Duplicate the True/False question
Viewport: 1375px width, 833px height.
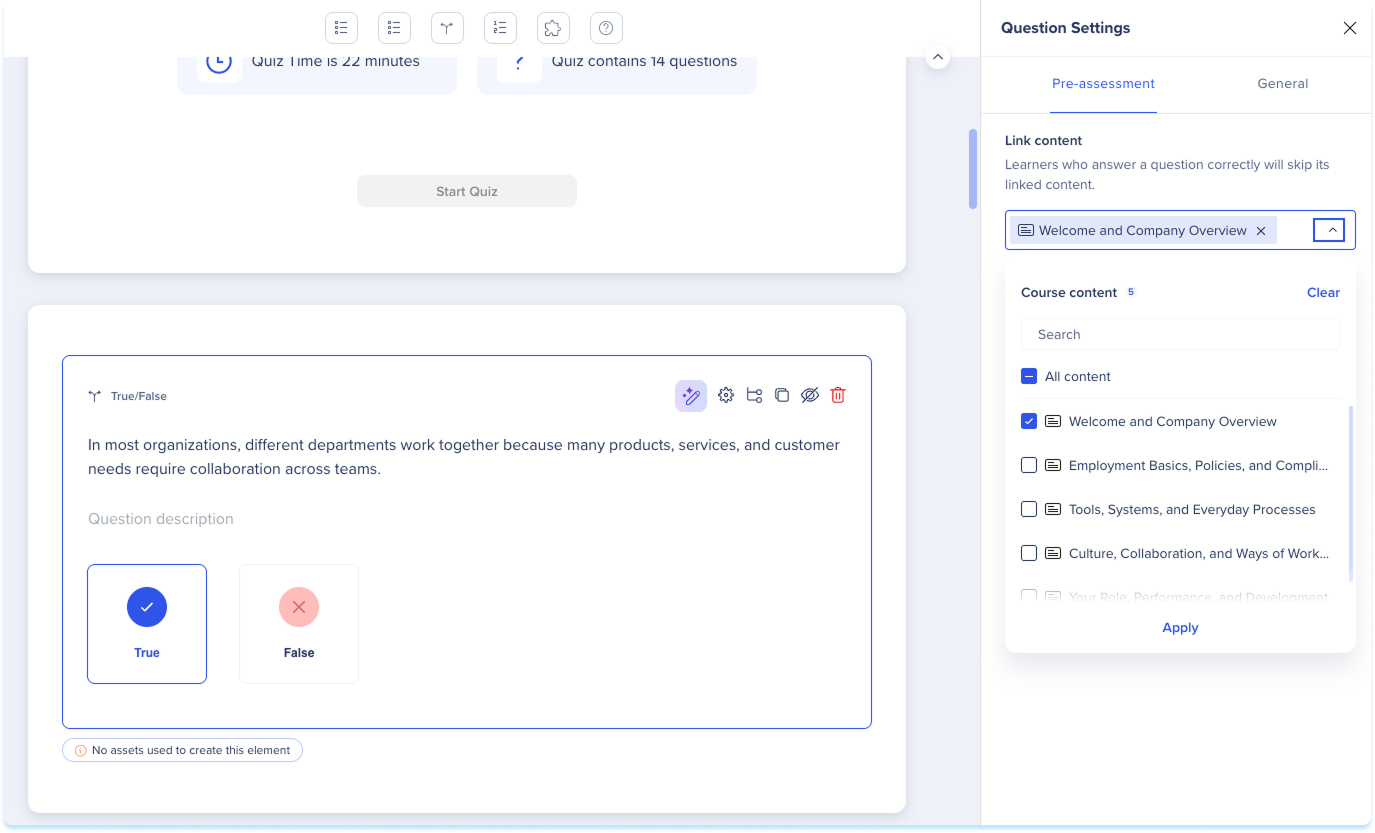[x=782, y=395]
